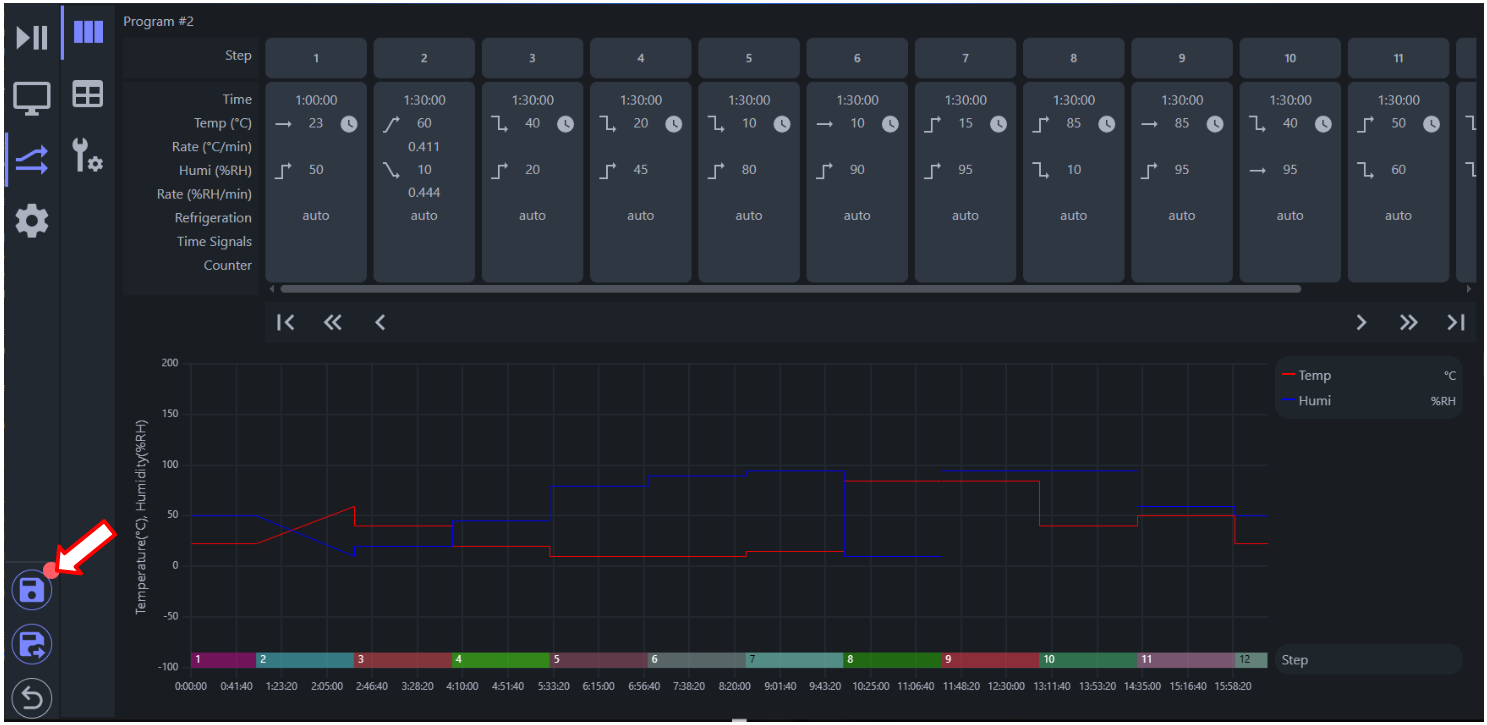Image resolution: width=1487 pixels, height=725 pixels.
Task: Click the scrollbar left arrow
Action: tap(271, 289)
